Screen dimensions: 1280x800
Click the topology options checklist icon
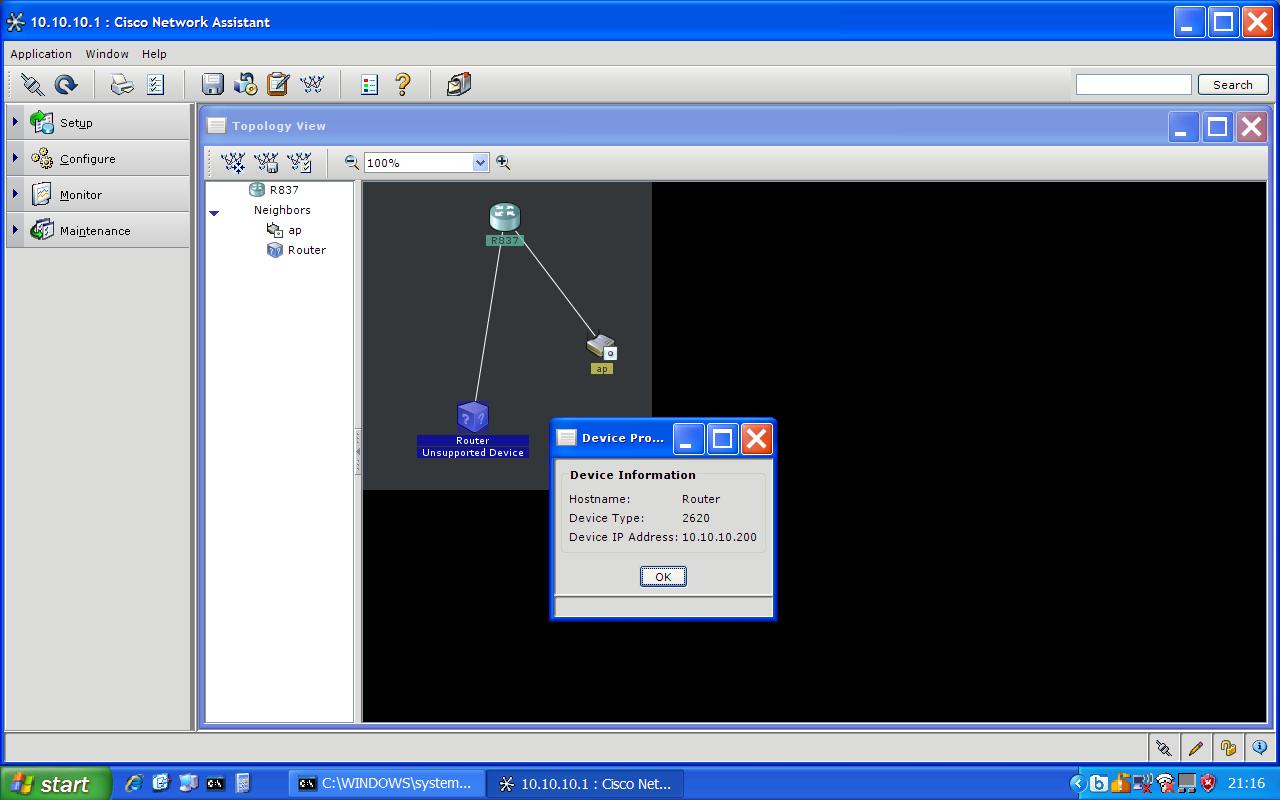pos(300,162)
